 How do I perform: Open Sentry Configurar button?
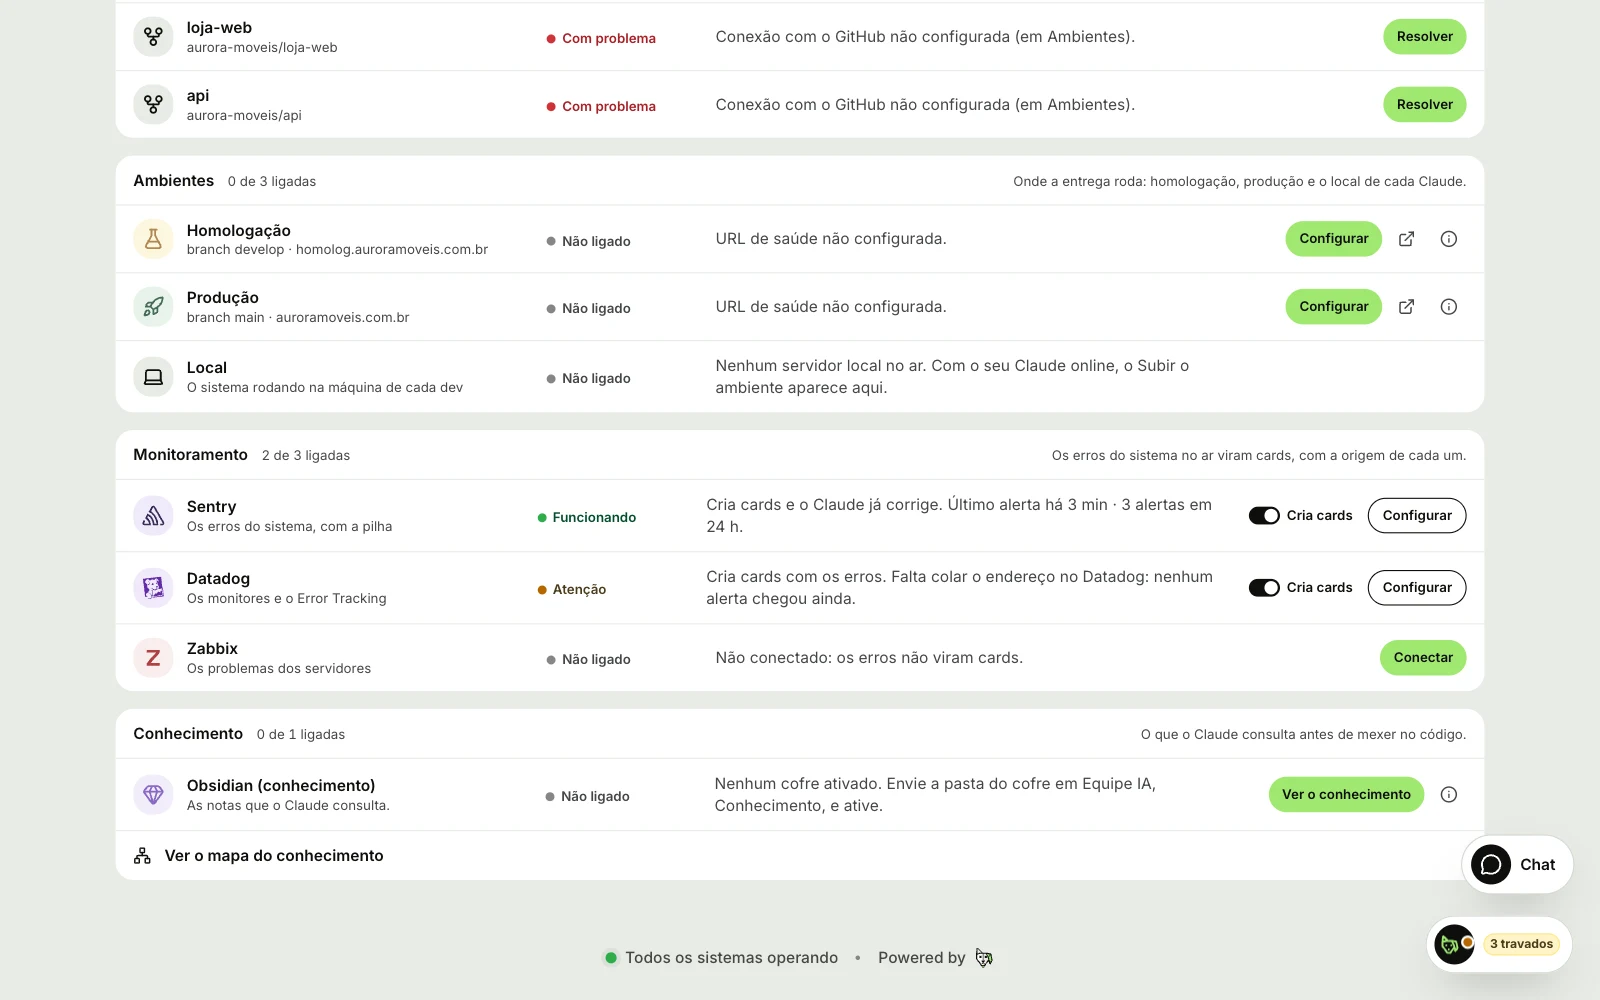click(1417, 516)
